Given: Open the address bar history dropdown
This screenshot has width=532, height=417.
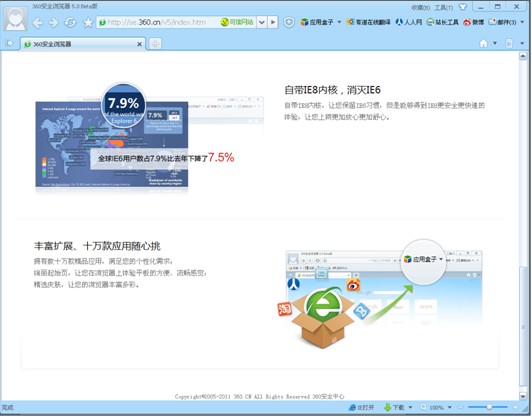Looking at the screenshot, I should (262, 22).
